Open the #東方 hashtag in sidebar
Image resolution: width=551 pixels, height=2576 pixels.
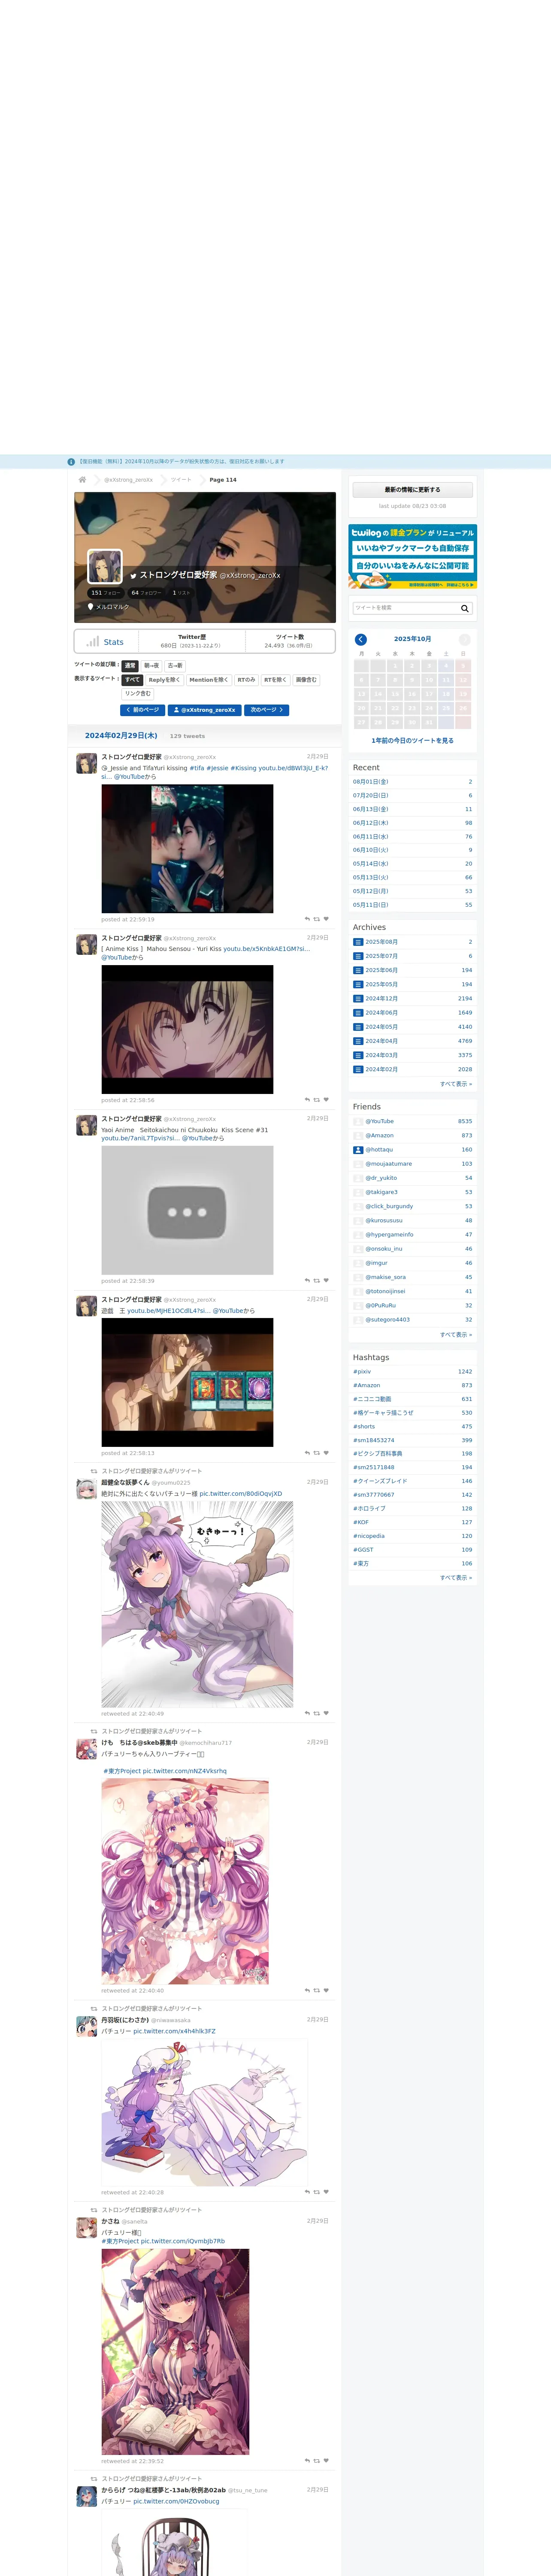pyautogui.click(x=361, y=1564)
